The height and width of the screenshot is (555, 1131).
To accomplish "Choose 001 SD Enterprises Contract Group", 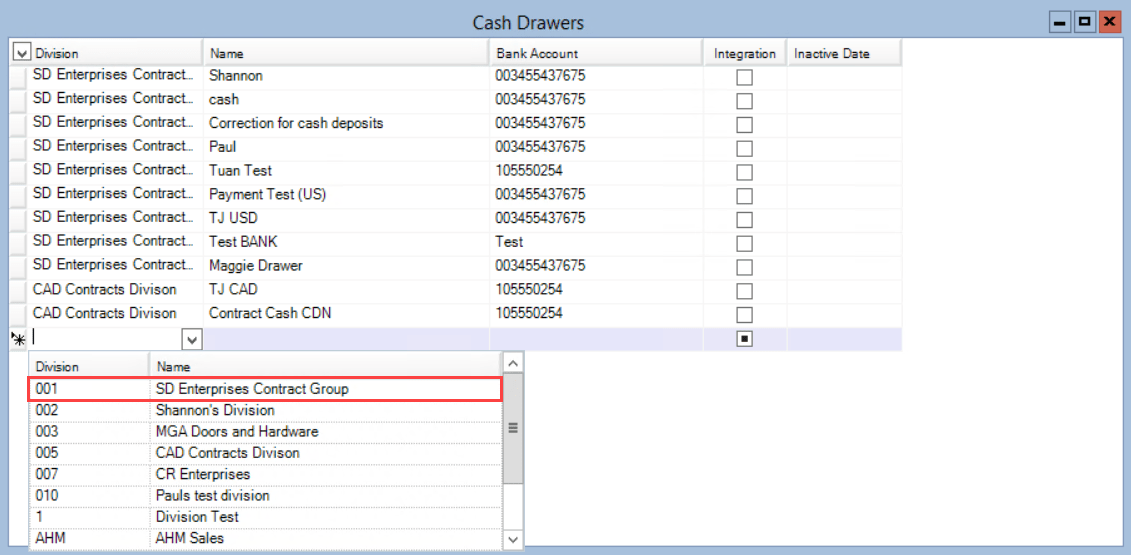I will (x=265, y=389).
